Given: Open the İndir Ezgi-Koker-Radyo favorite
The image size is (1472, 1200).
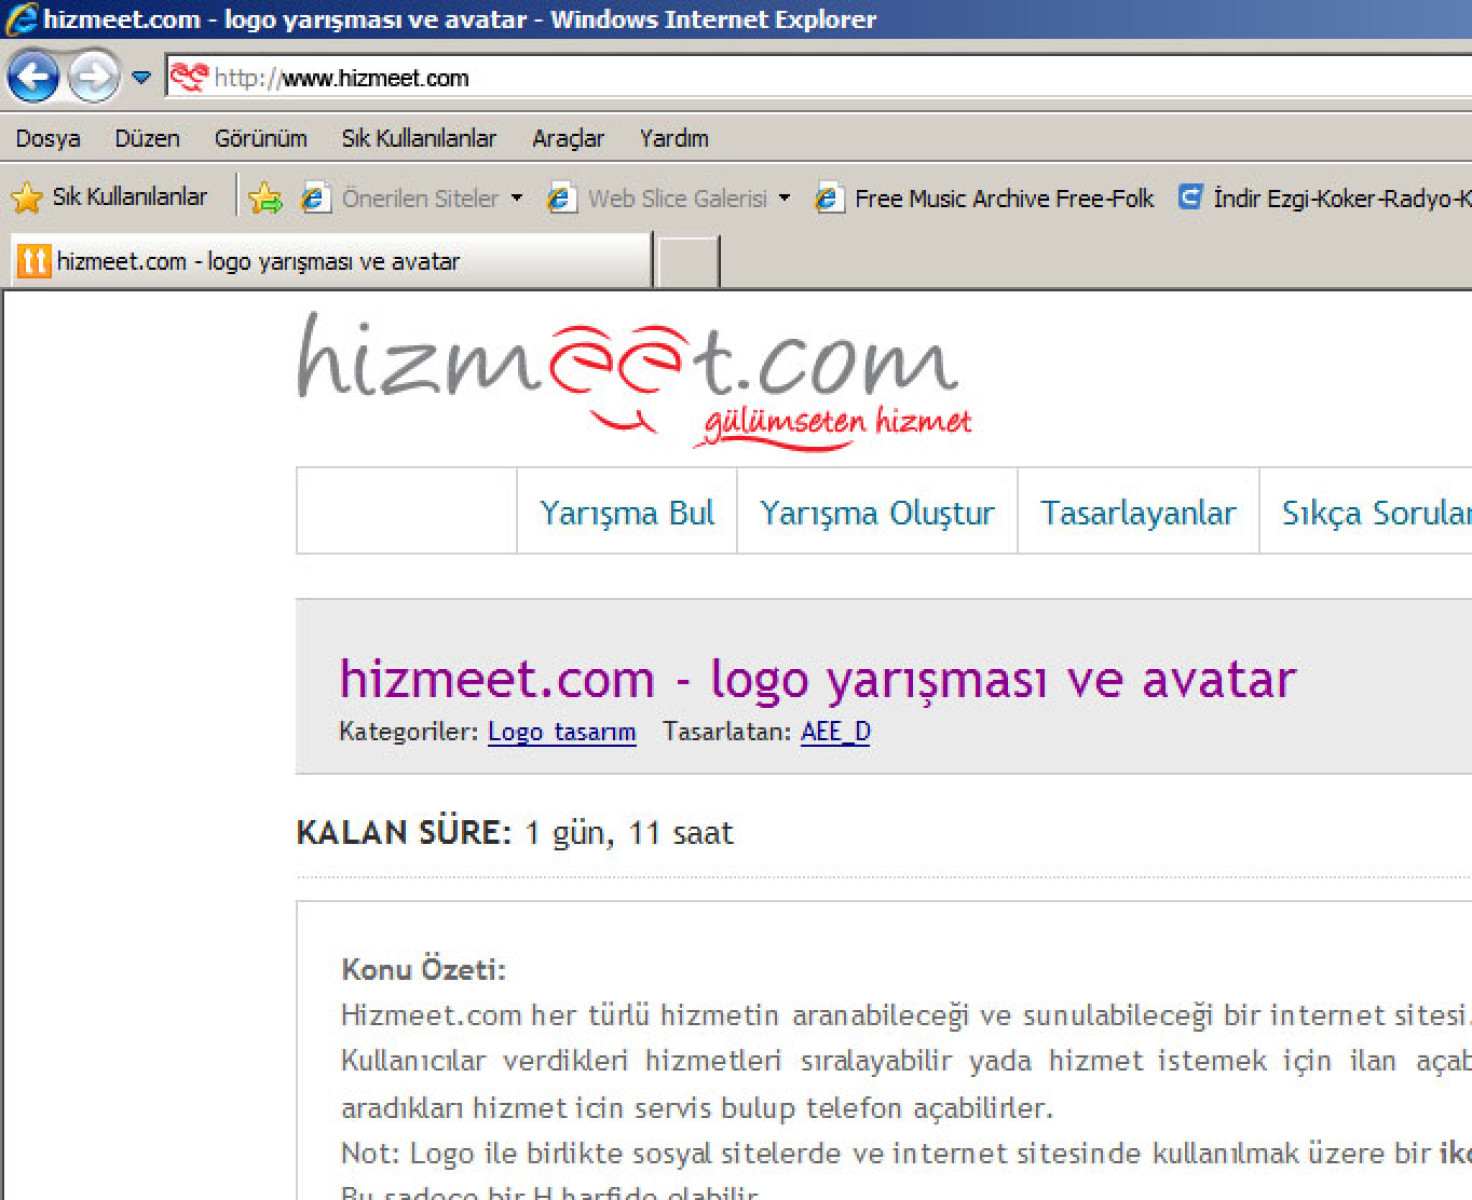Looking at the screenshot, I should click(1324, 198).
